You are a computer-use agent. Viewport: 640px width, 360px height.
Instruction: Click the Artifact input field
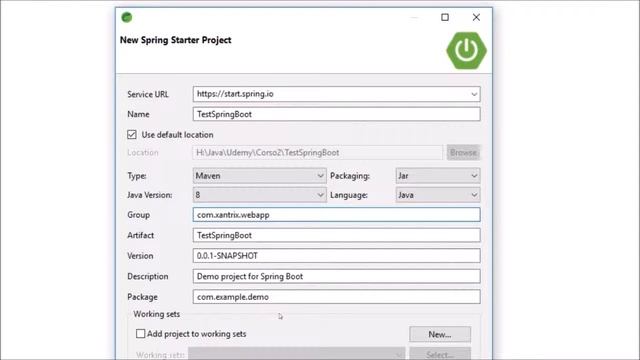(x=336, y=236)
